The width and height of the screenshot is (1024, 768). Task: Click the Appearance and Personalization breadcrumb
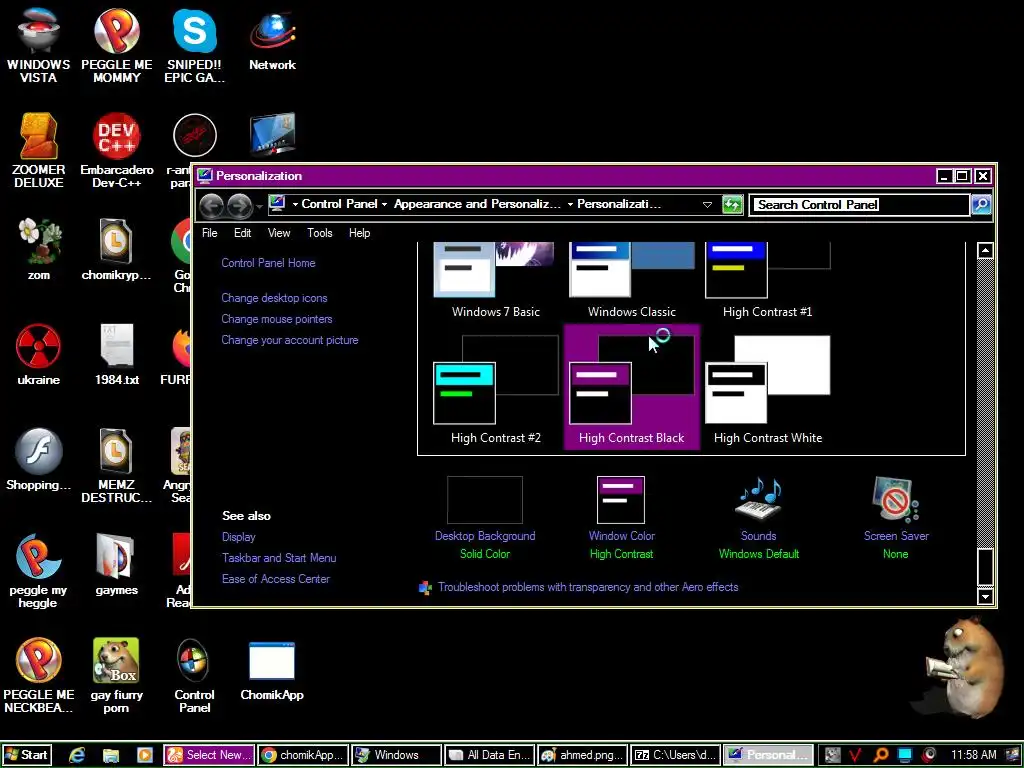click(x=477, y=204)
